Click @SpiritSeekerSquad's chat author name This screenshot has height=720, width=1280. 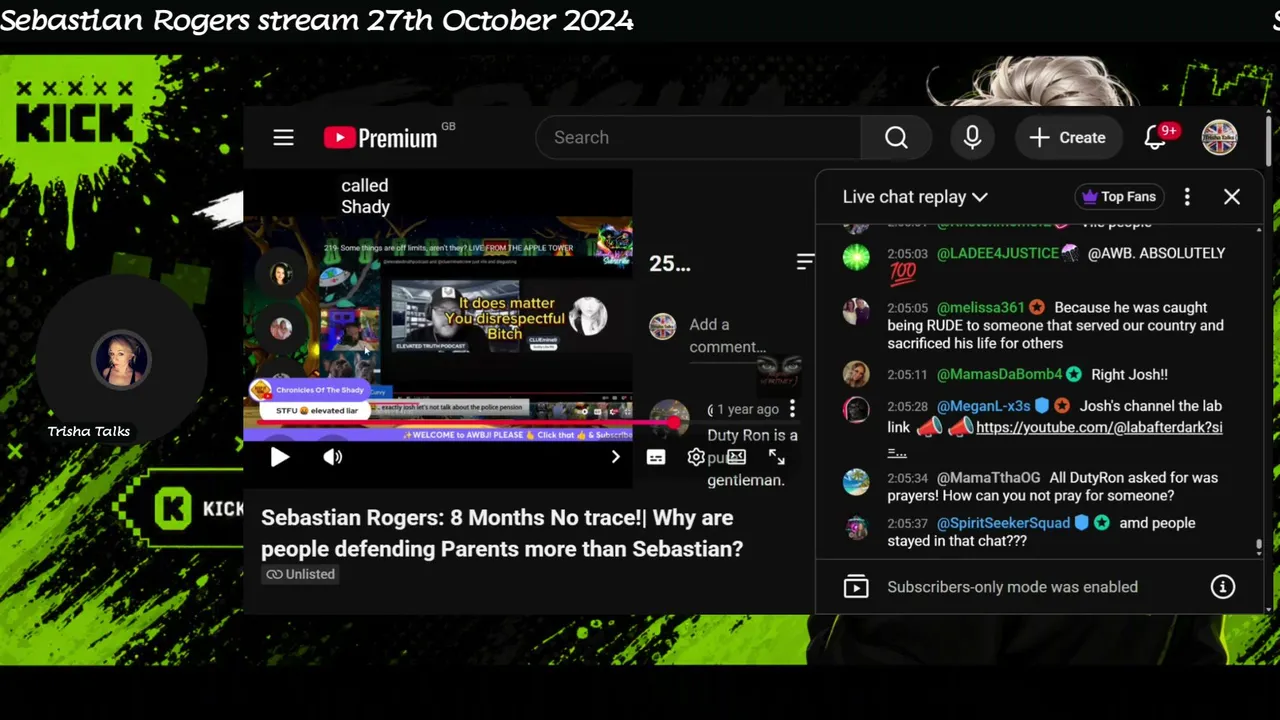click(x=1004, y=523)
